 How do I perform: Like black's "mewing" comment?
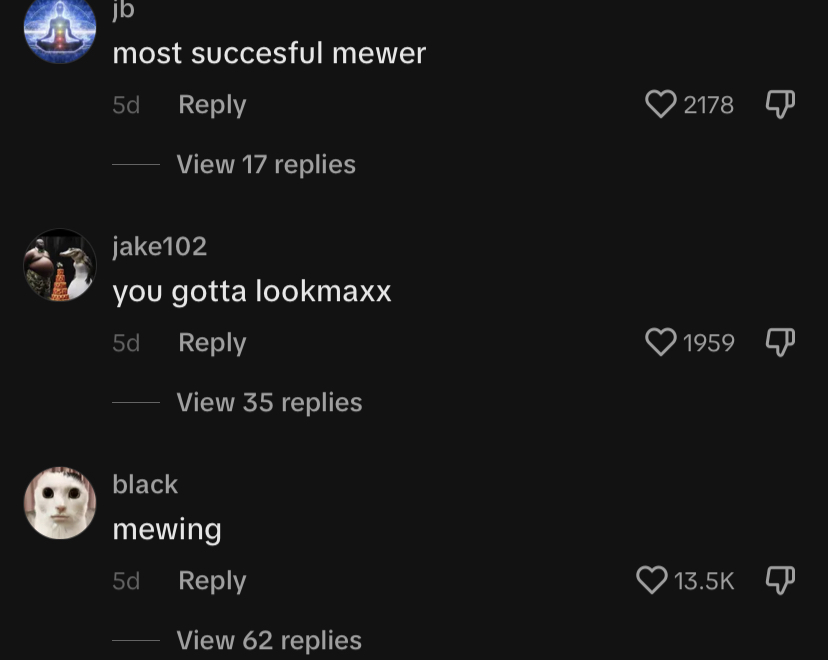click(652, 580)
